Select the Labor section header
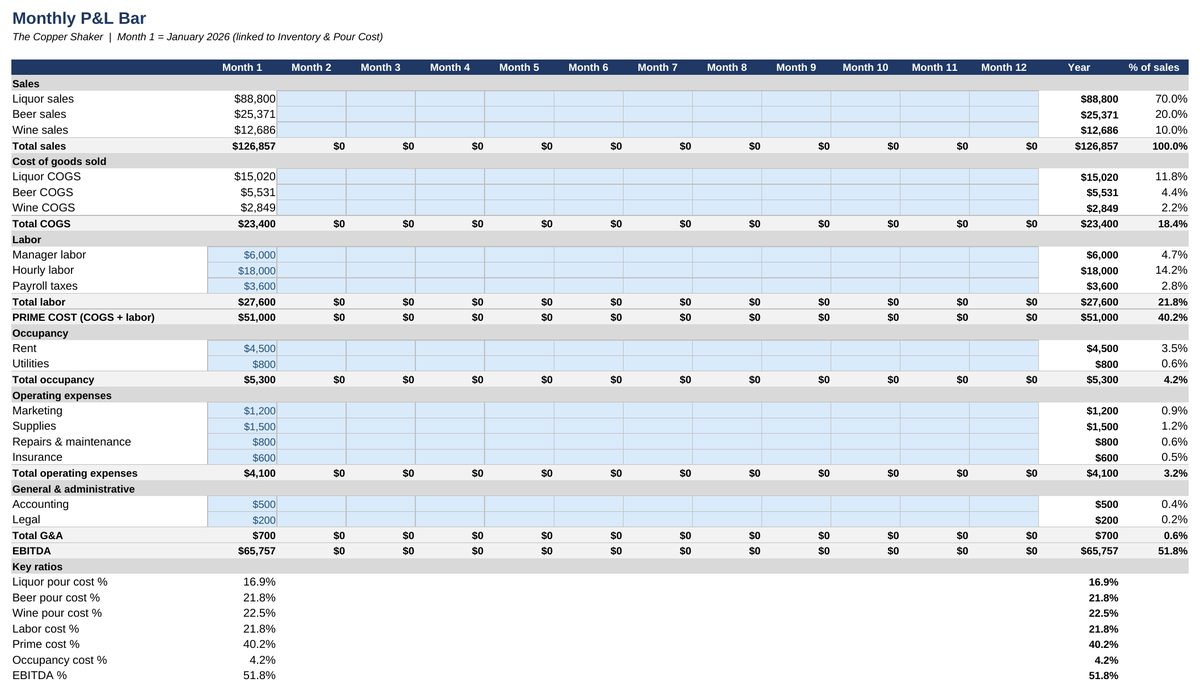1200x691 pixels. point(600,239)
